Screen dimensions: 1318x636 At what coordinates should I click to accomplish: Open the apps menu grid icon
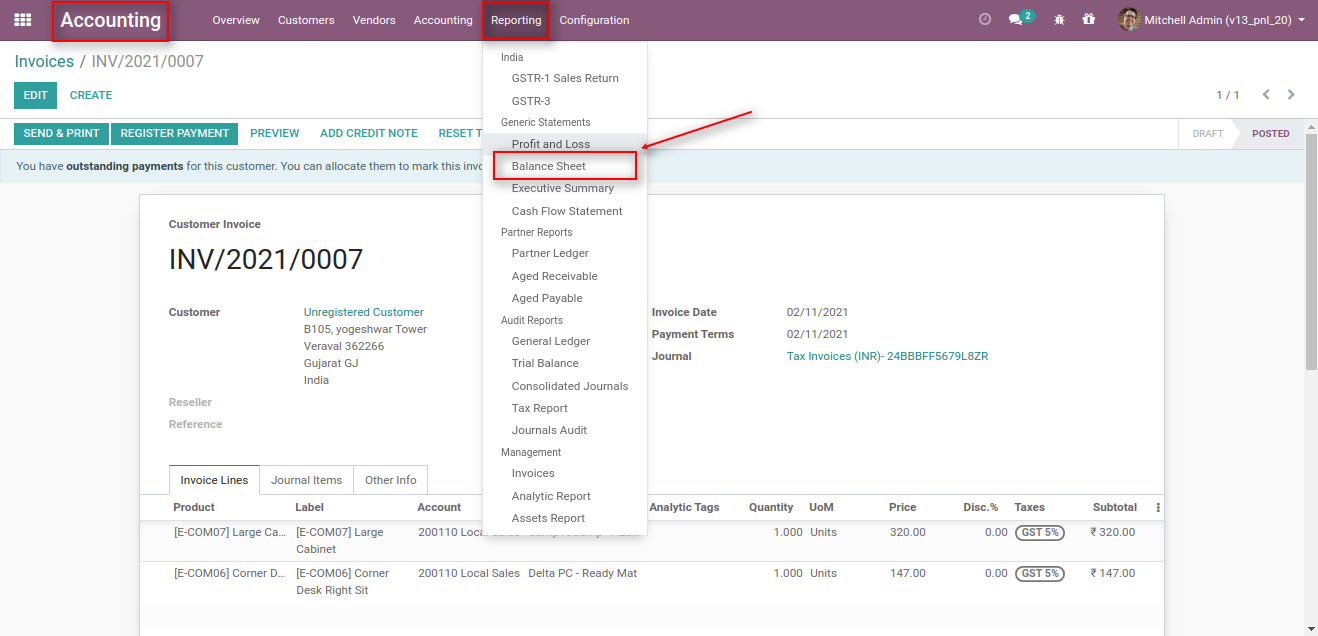22,19
